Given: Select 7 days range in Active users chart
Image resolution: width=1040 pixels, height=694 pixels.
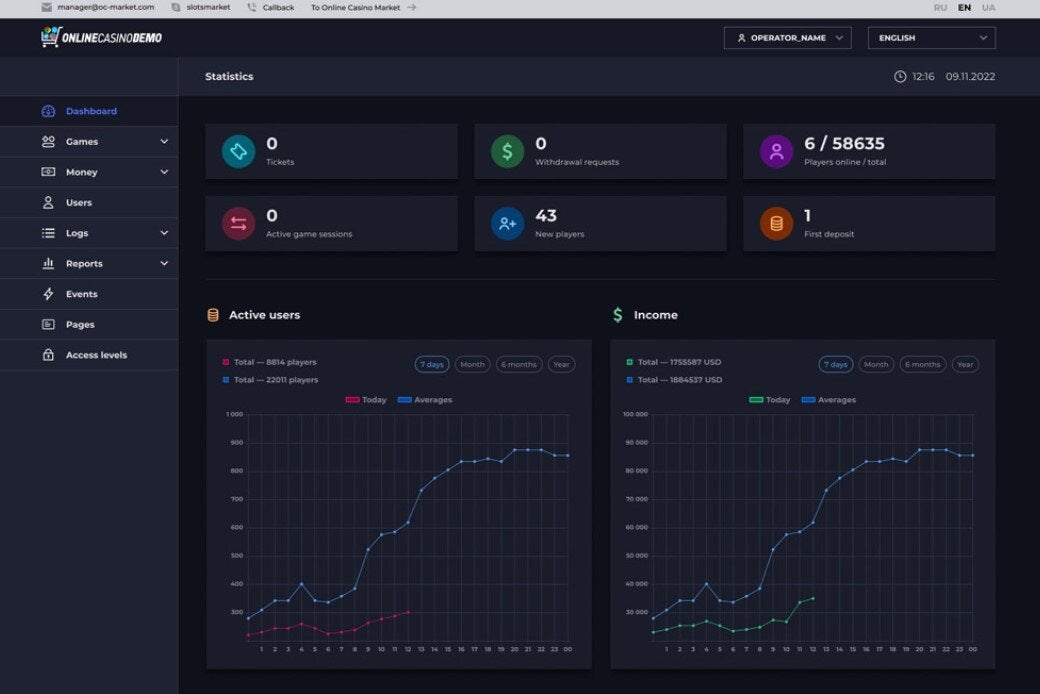Looking at the screenshot, I should pos(432,364).
